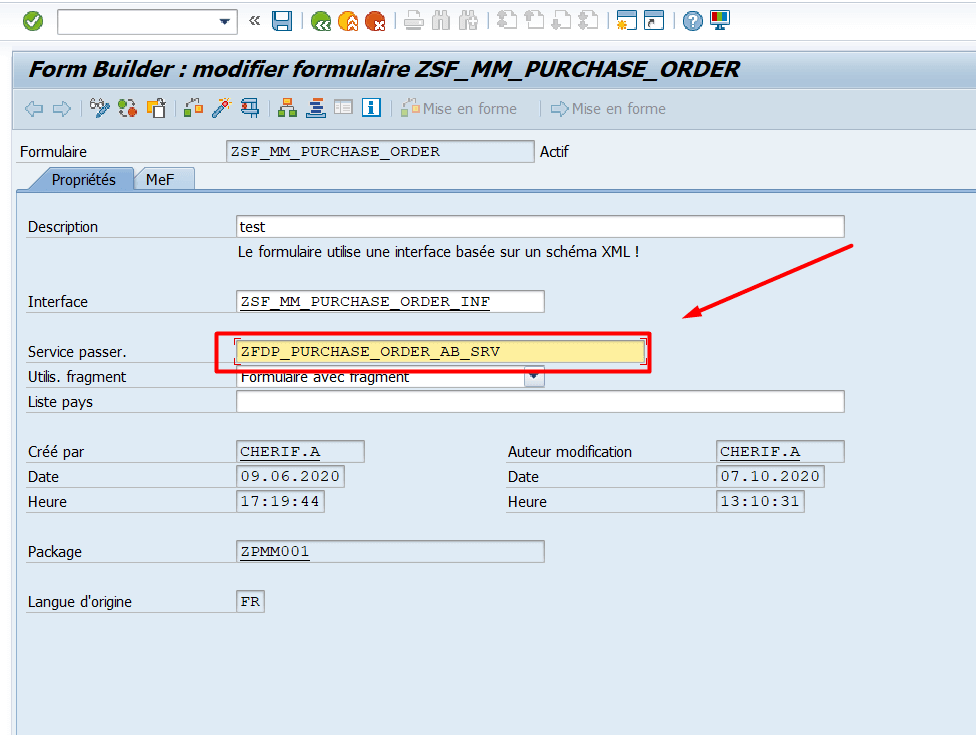The width and height of the screenshot is (976, 735).
Task: Click the back arrow in application toolbar
Action: 34,109
